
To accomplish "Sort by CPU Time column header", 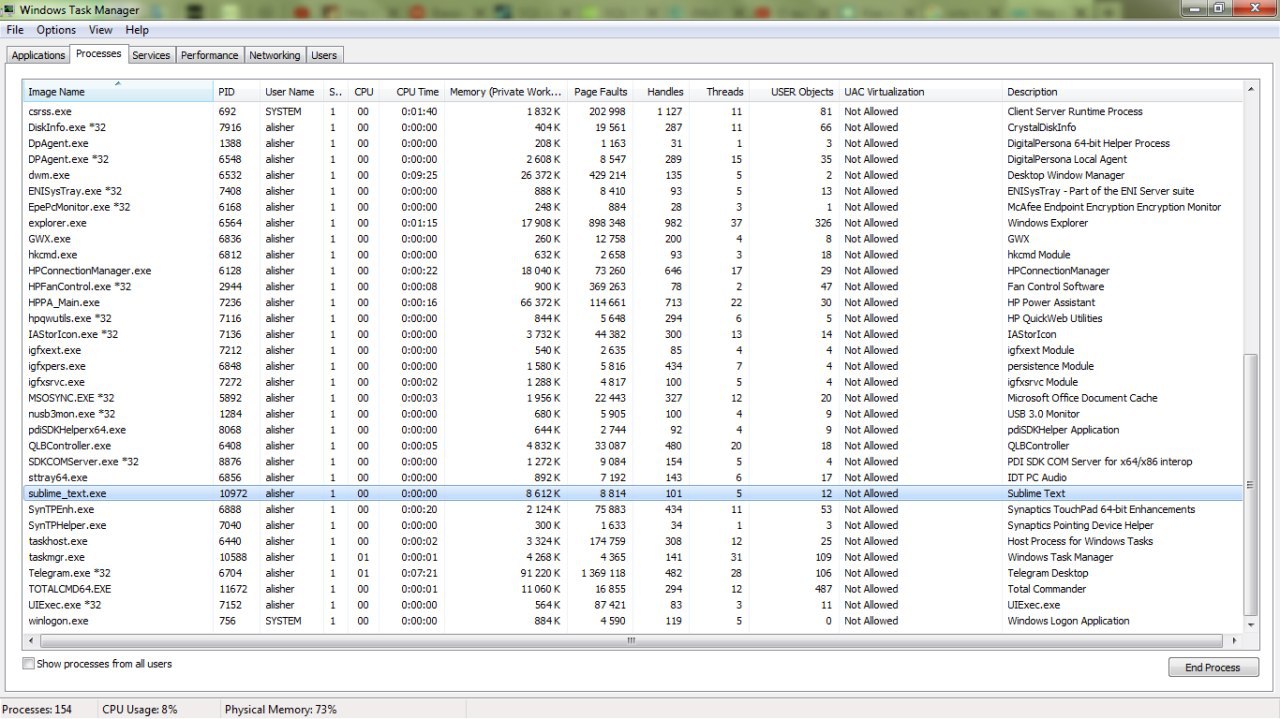I will (x=412, y=92).
